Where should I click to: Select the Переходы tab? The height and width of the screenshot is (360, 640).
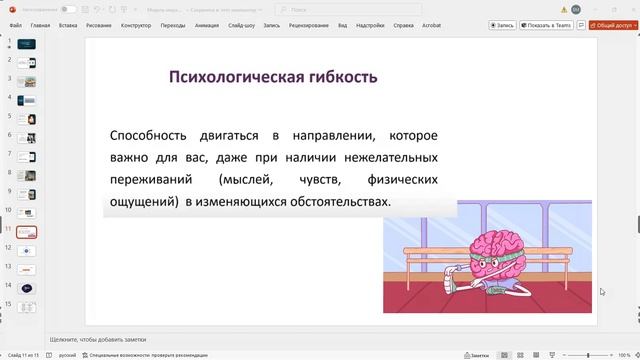[x=173, y=25]
